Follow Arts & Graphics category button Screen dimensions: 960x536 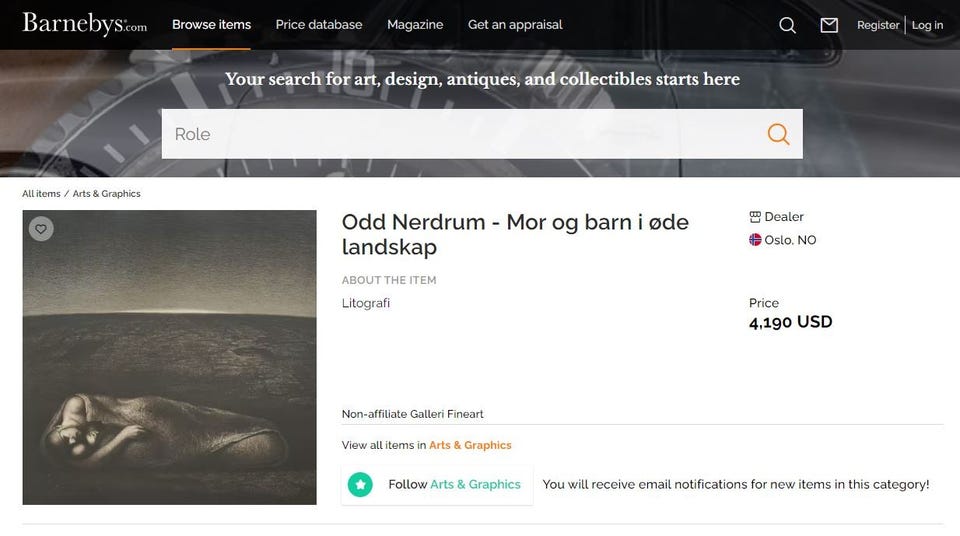(x=437, y=485)
